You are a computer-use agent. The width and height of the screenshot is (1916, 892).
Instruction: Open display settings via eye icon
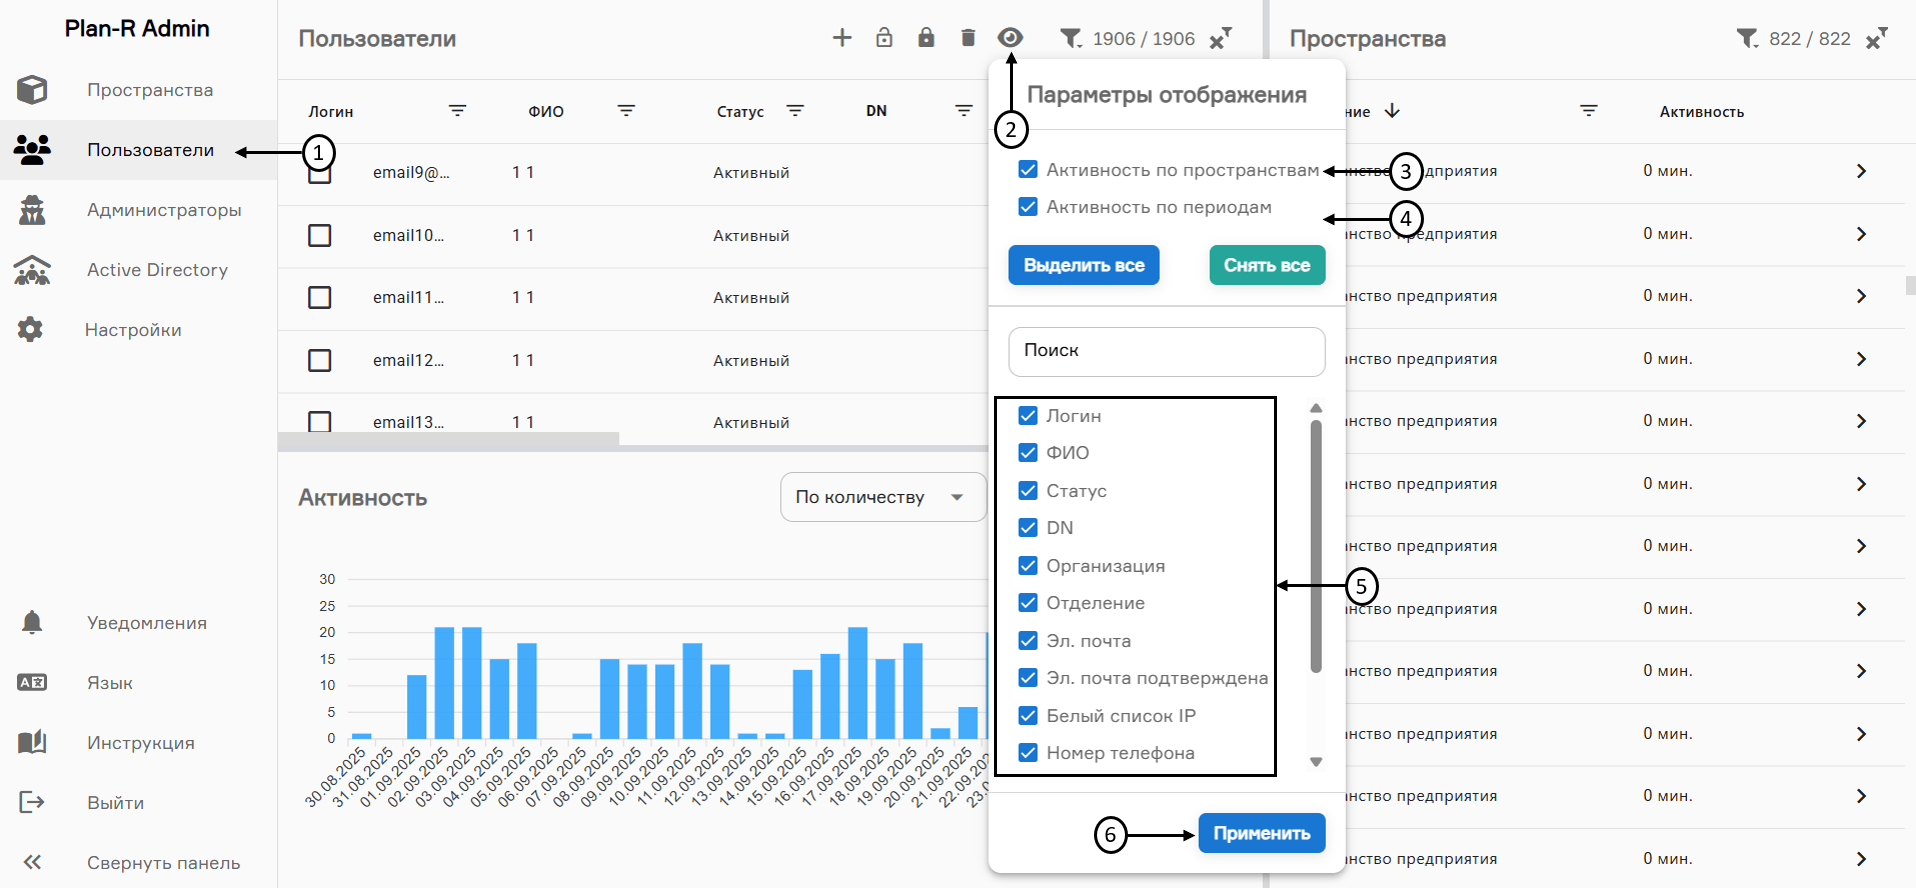tap(1010, 38)
